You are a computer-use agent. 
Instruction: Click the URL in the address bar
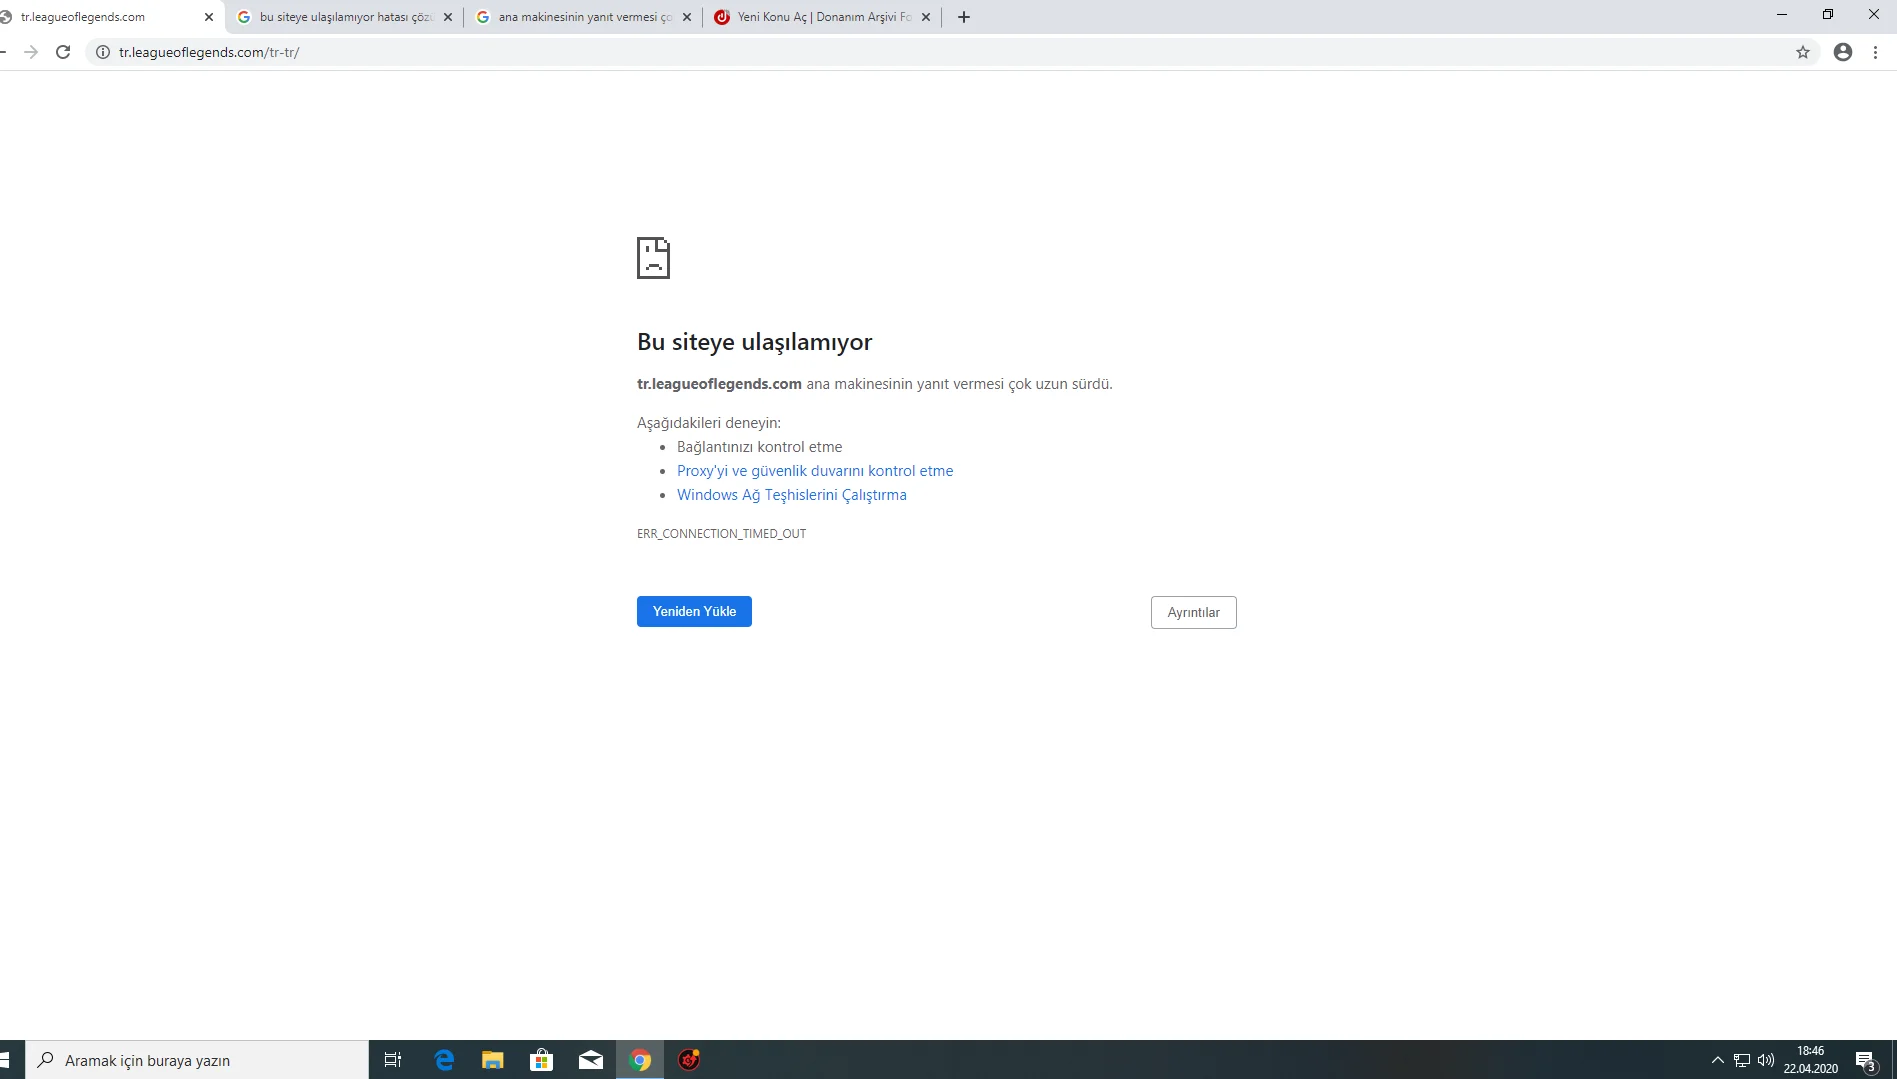209,52
